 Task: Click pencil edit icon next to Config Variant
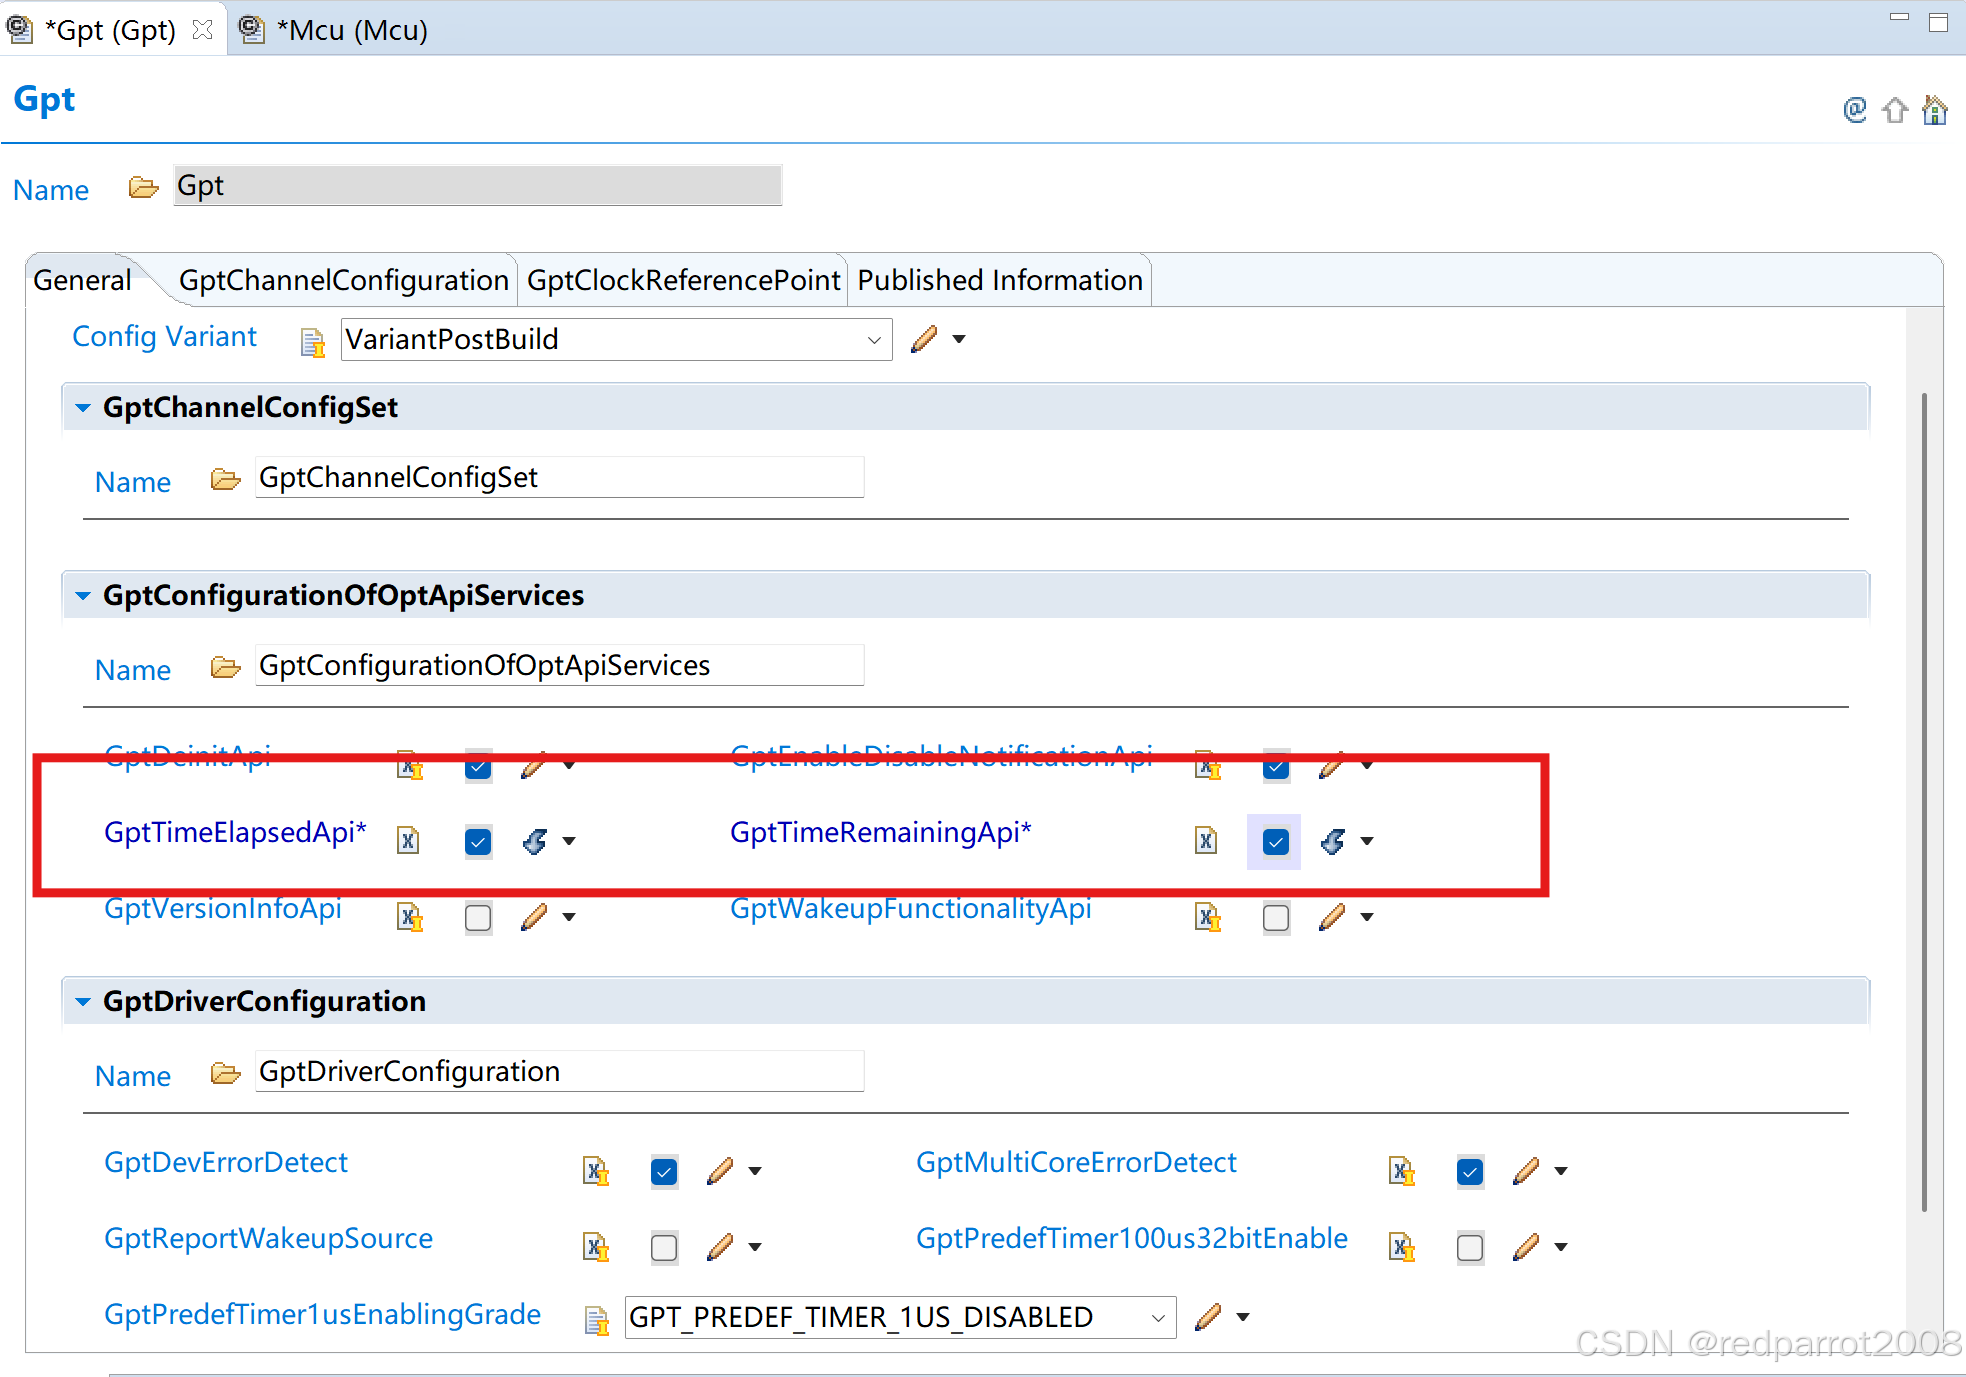pyautogui.click(x=924, y=339)
